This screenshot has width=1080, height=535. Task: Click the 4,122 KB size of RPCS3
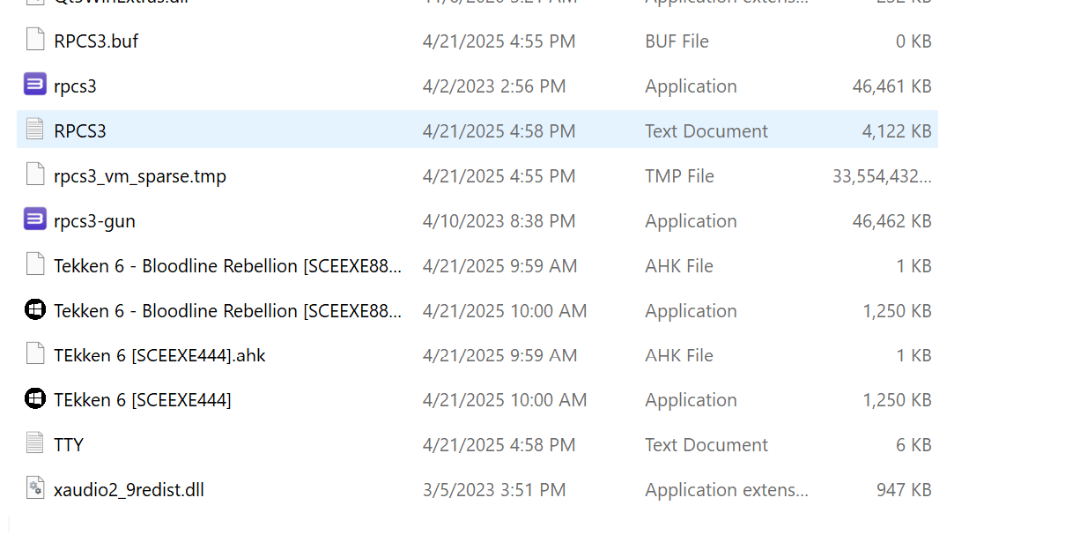(x=896, y=131)
